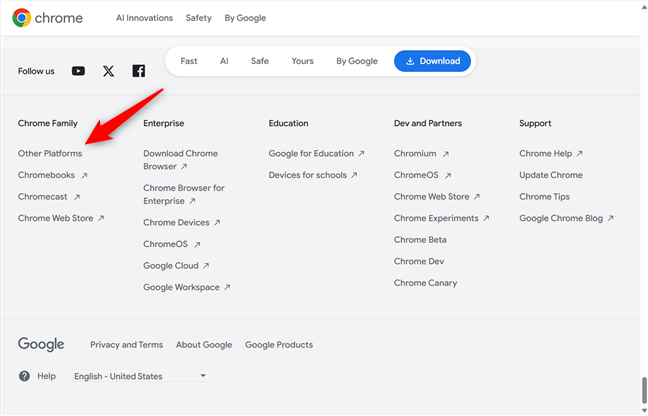Open the Google Cloud link
The width and height of the screenshot is (648, 416).
176,266
